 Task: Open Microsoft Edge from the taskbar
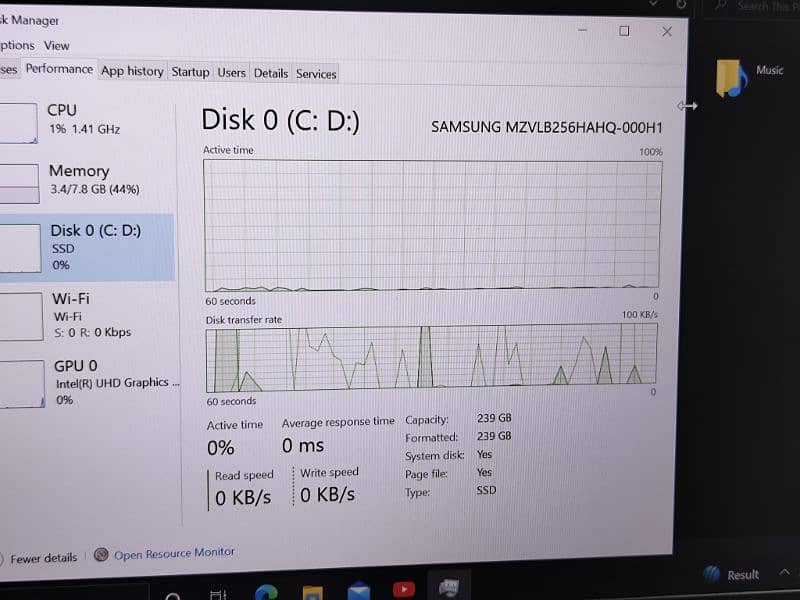[x=266, y=593]
